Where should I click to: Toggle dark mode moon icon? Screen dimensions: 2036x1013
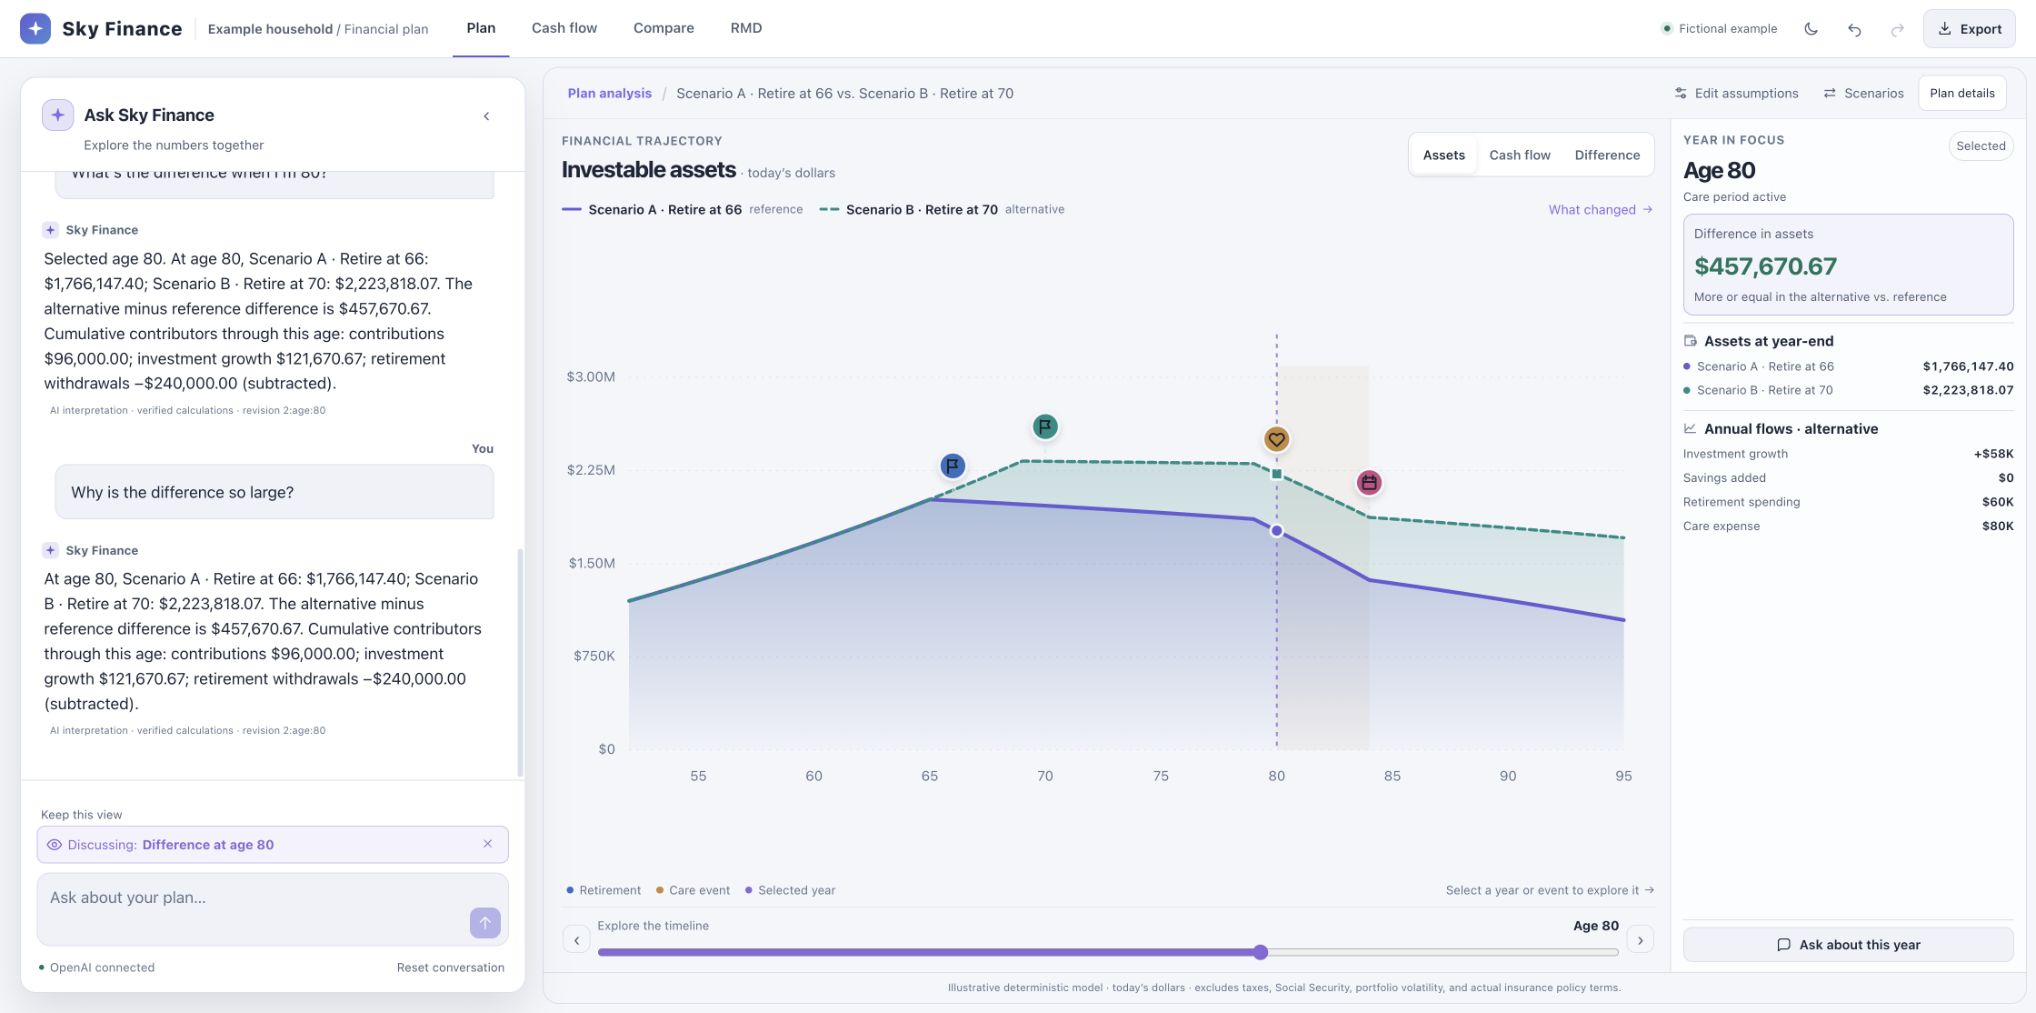coord(1811,29)
